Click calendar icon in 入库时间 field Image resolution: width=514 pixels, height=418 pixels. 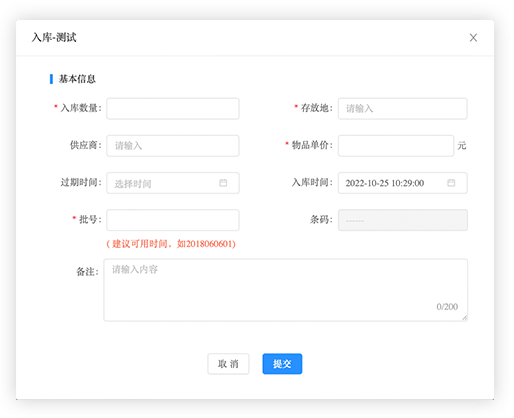(x=451, y=183)
